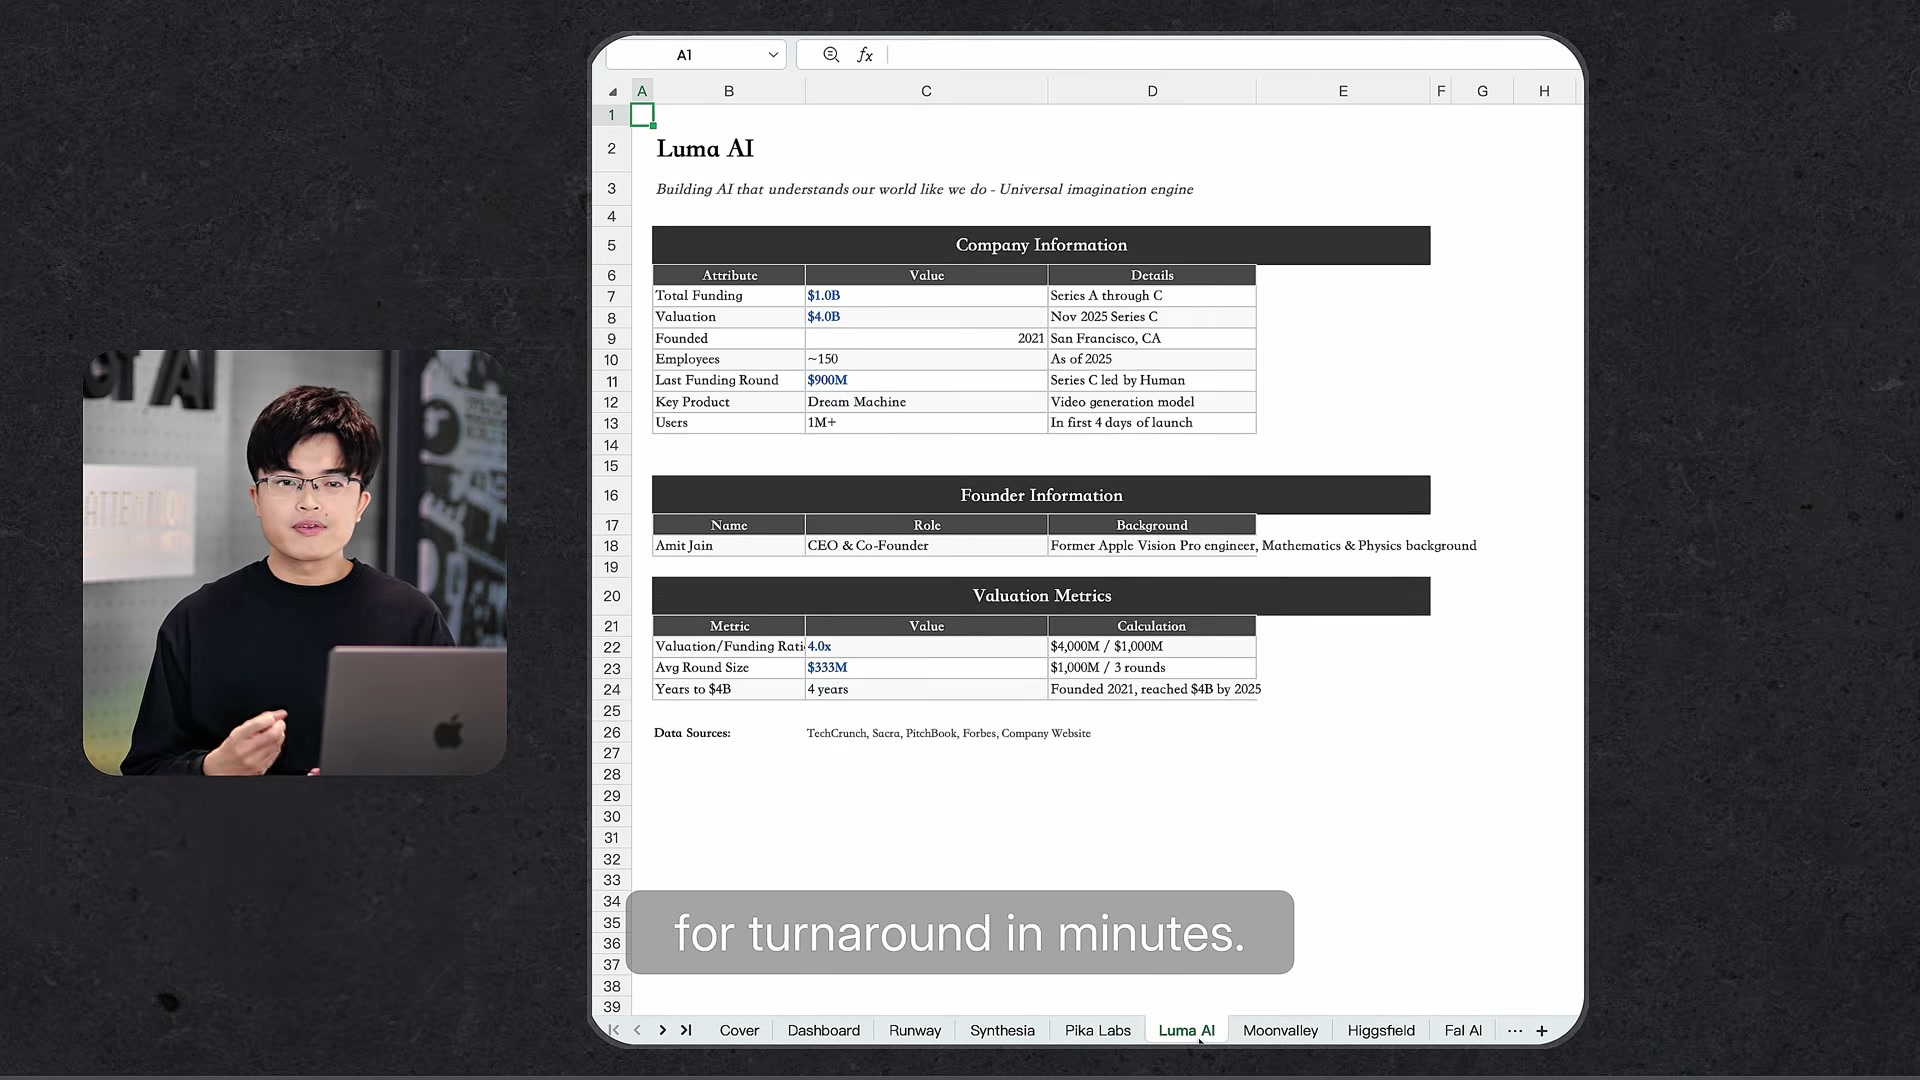Click '$4,000M / $1,000M' calculation cell
Viewport: 1920px width, 1080px height.
tap(1152, 647)
